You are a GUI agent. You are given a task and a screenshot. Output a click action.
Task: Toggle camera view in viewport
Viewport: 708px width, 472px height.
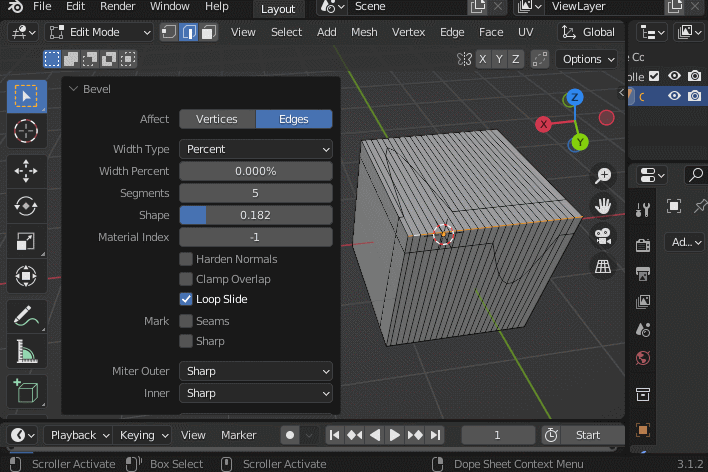click(603, 236)
